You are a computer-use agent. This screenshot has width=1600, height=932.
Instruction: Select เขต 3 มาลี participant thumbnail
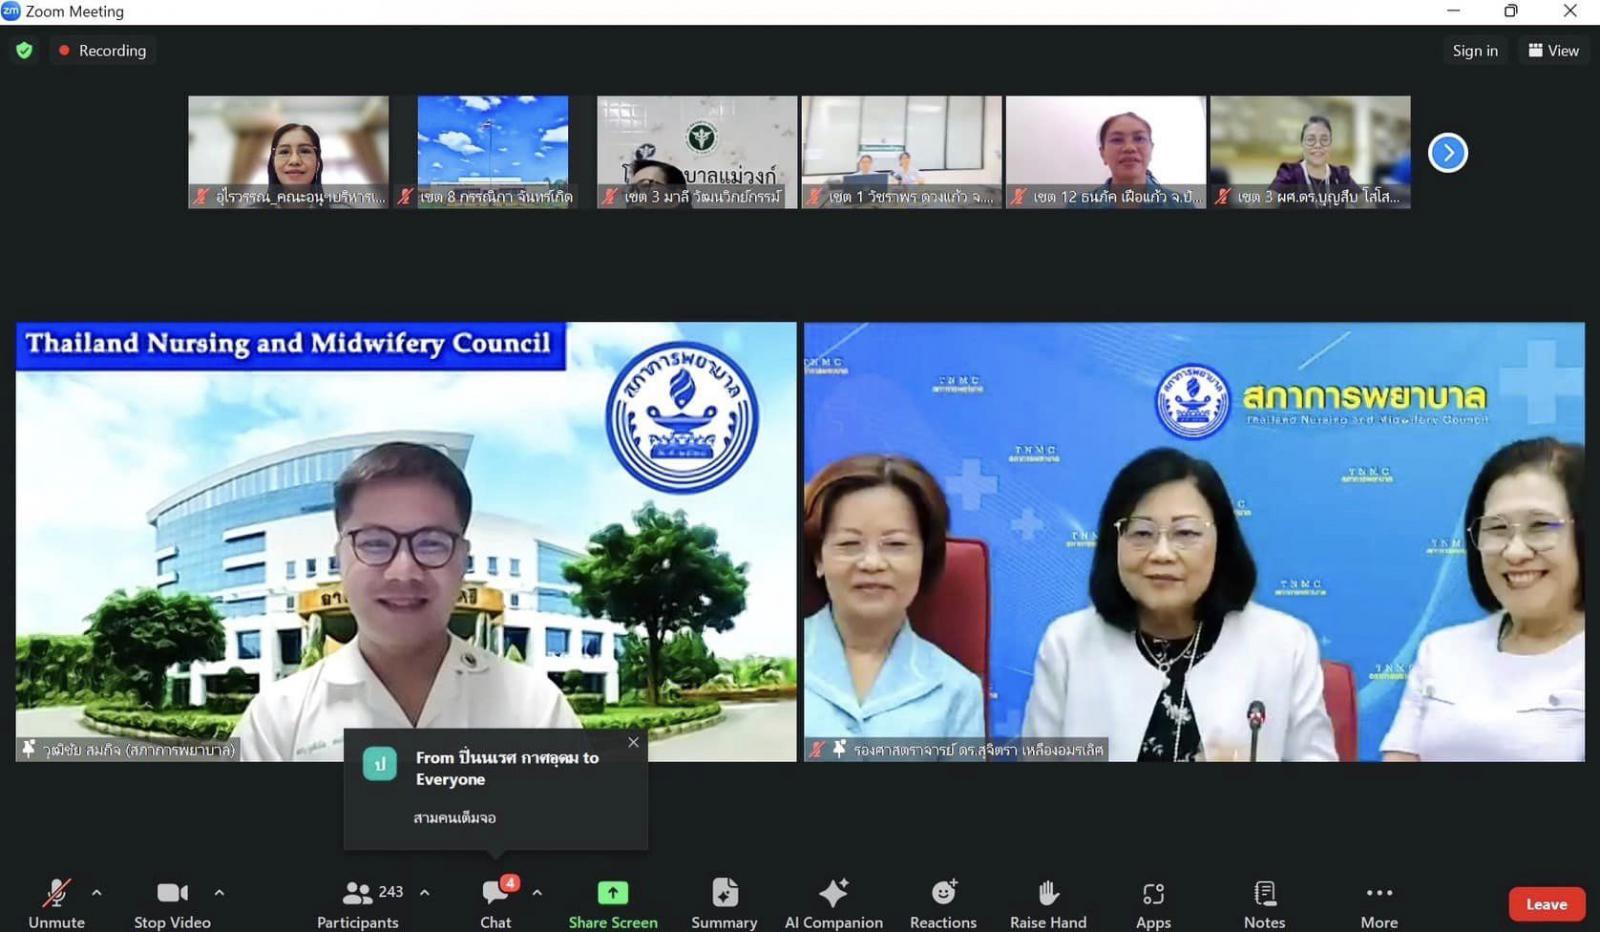click(x=697, y=152)
